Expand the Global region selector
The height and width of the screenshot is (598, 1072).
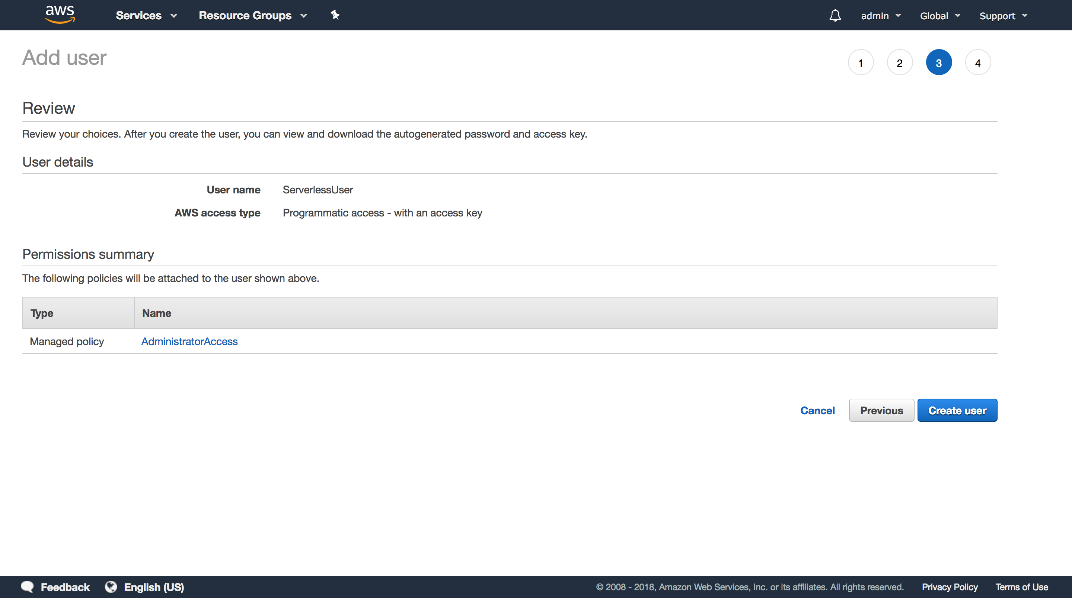[940, 15]
